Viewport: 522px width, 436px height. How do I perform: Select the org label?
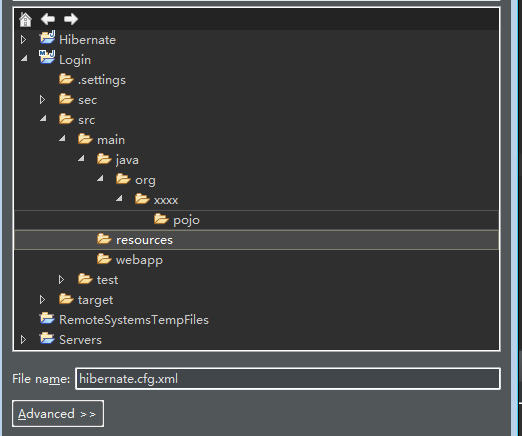pyautogui.click(x=145, y=181)
